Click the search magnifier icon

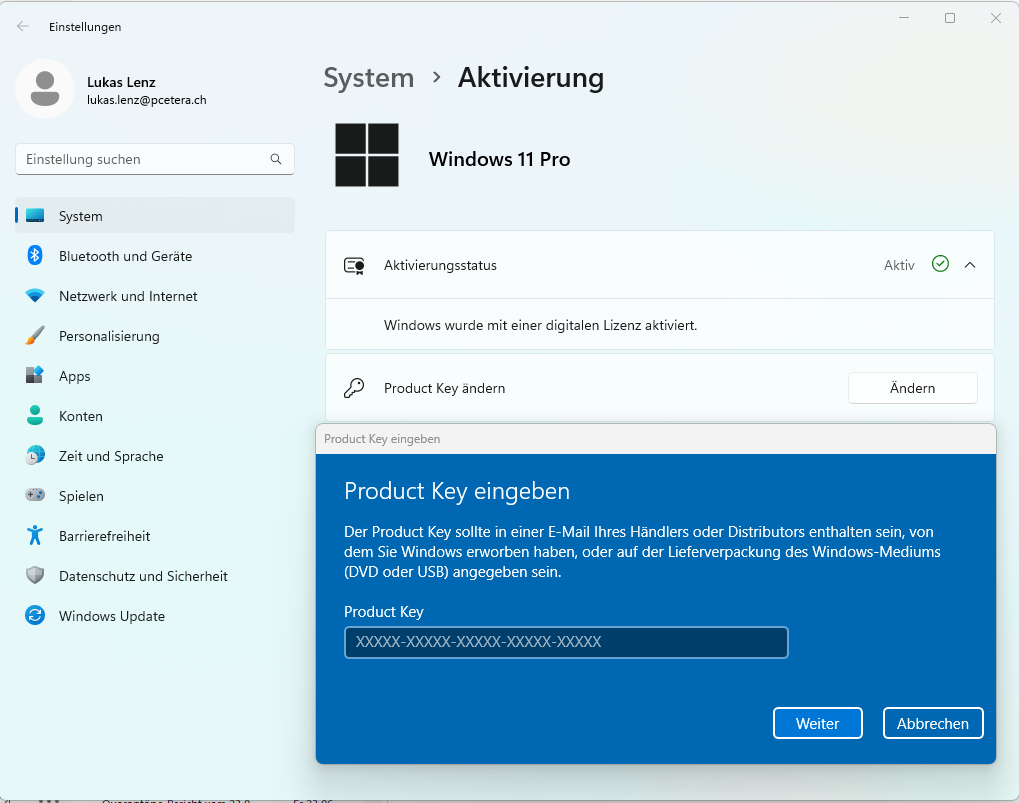point(276,159)
